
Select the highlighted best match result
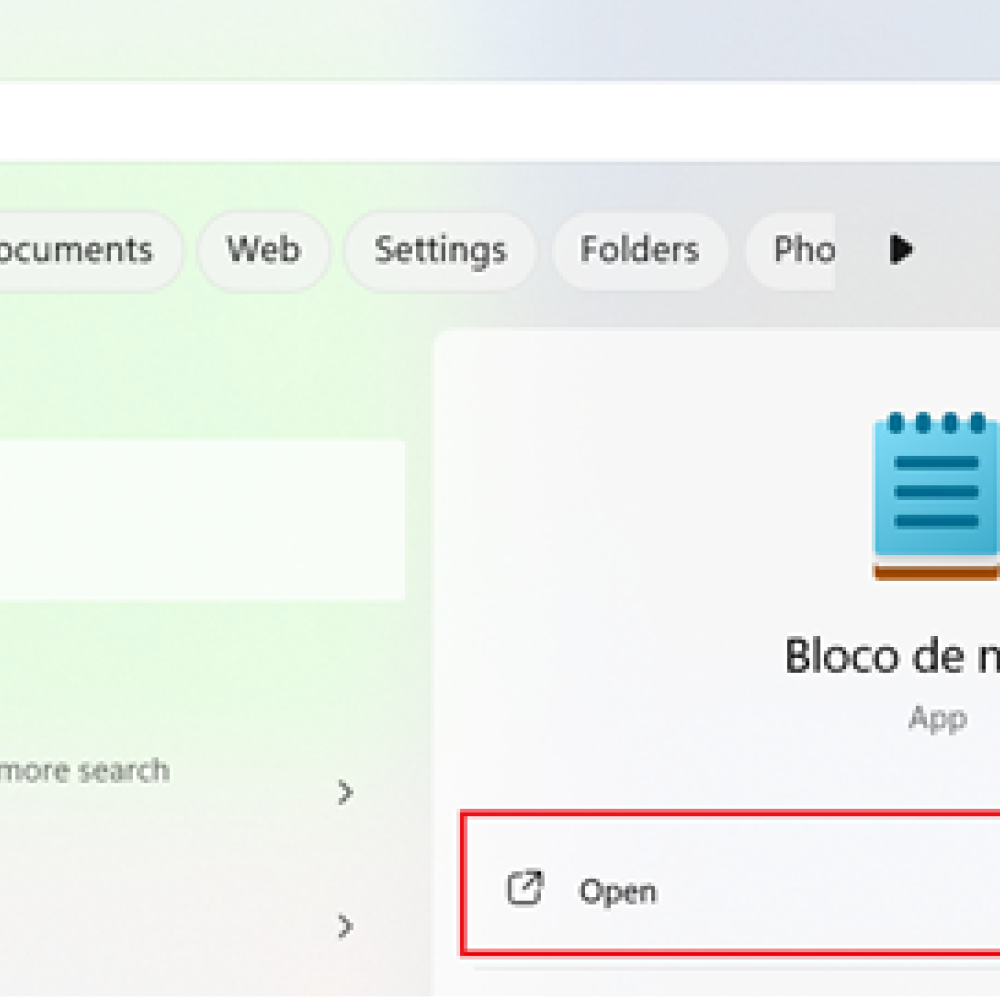tap(200, 520)
